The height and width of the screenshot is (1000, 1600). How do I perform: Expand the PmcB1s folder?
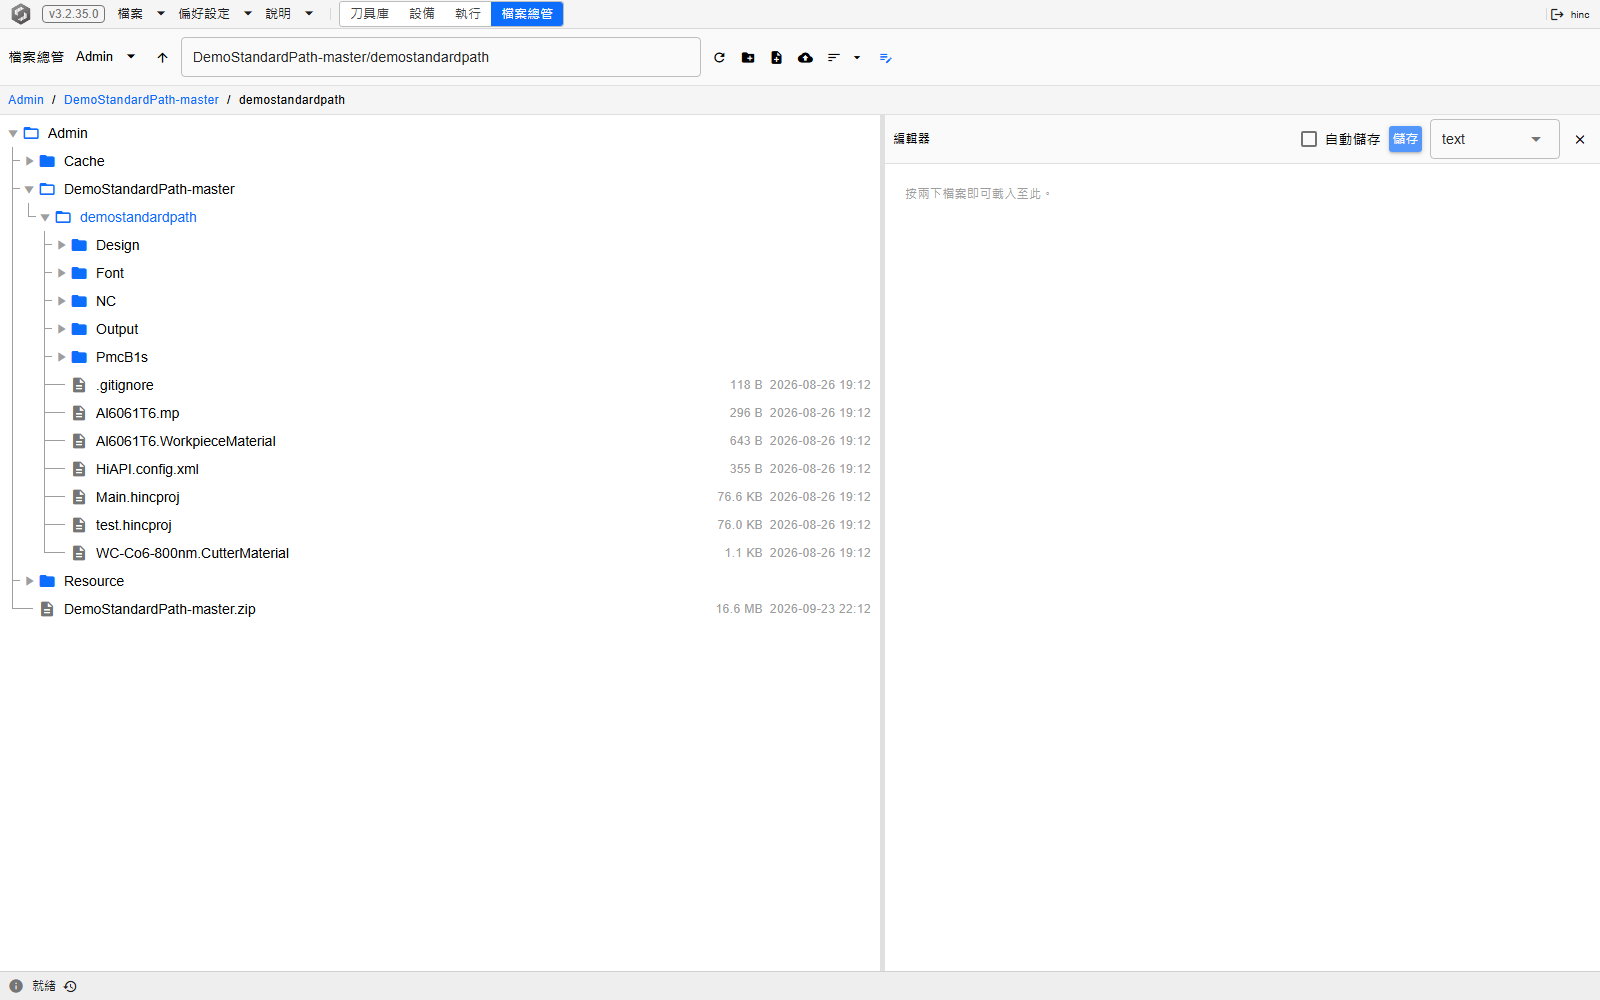coord(62,357)
